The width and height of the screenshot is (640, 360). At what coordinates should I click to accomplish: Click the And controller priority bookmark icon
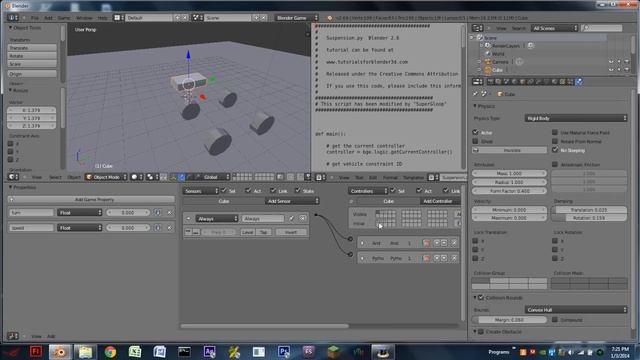[x=426, y=243]
